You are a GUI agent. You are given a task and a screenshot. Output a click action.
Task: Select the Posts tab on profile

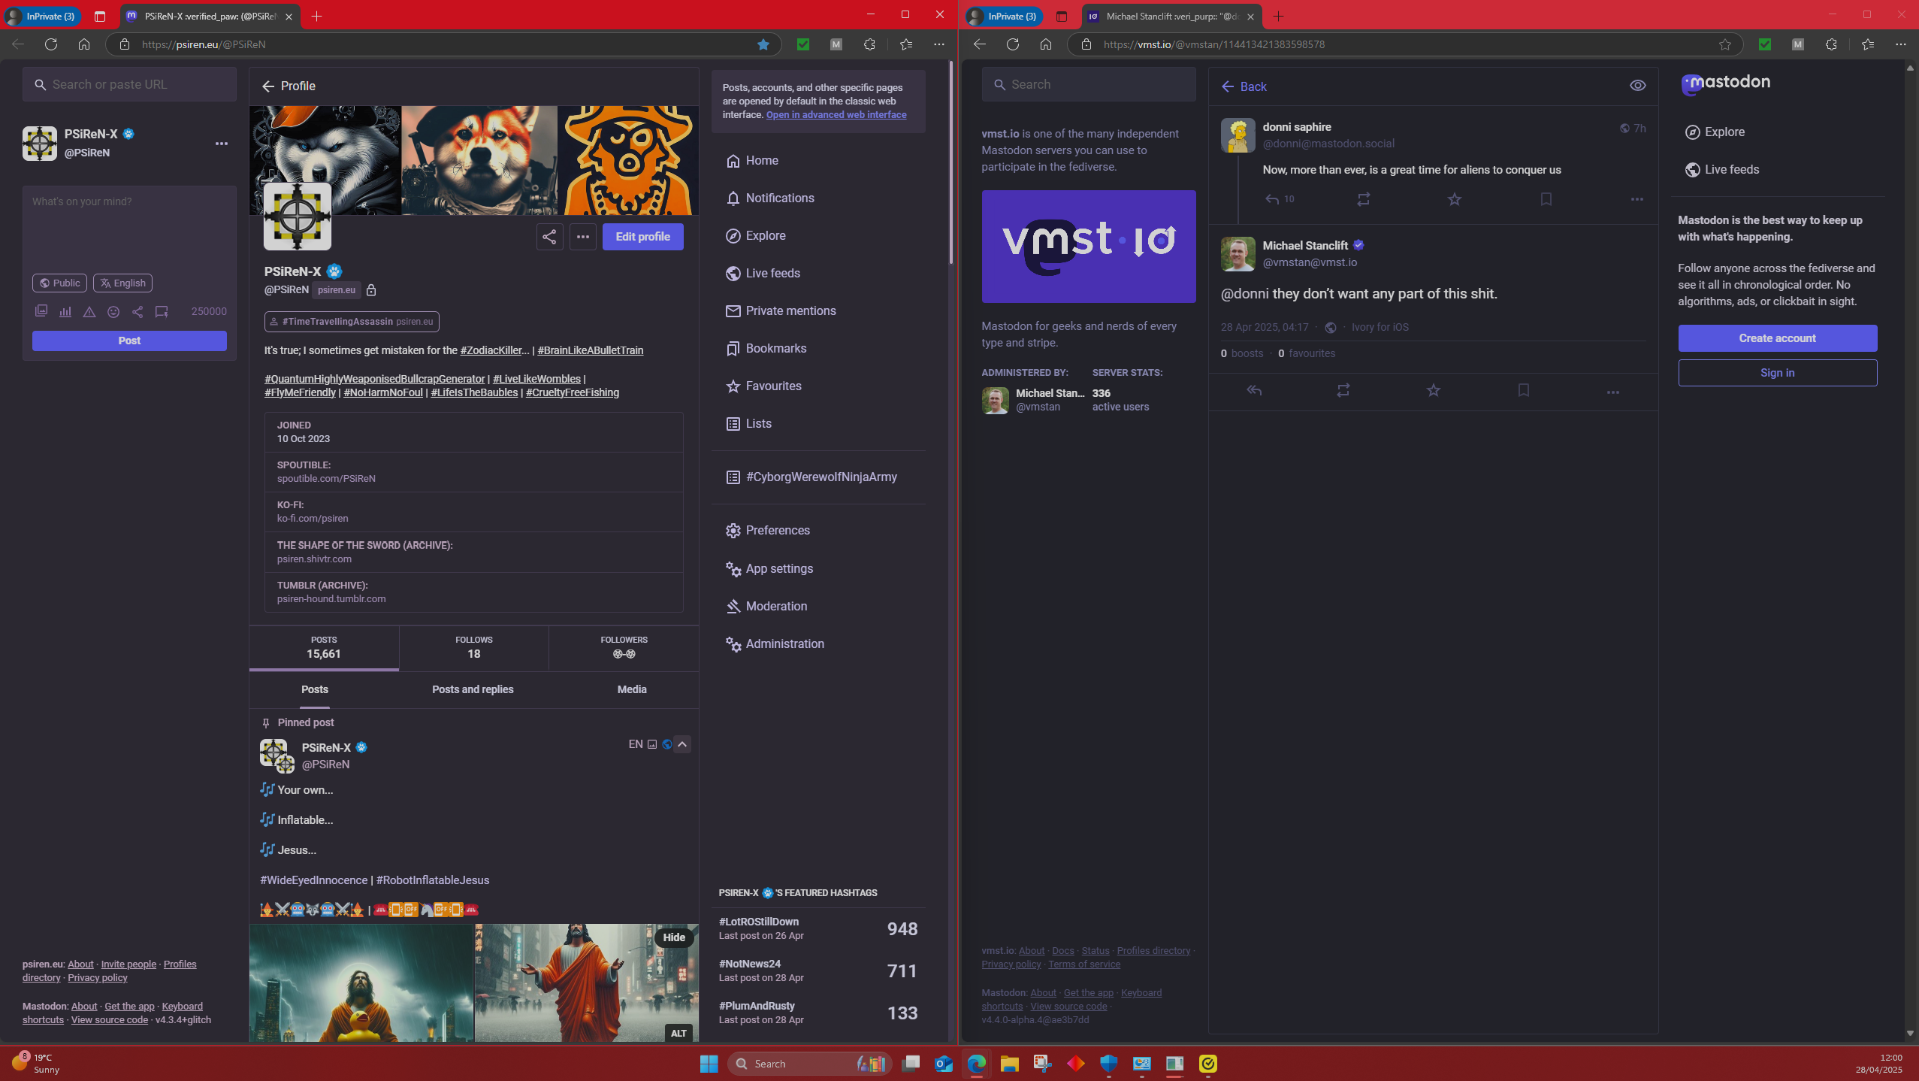pos(315,690)
